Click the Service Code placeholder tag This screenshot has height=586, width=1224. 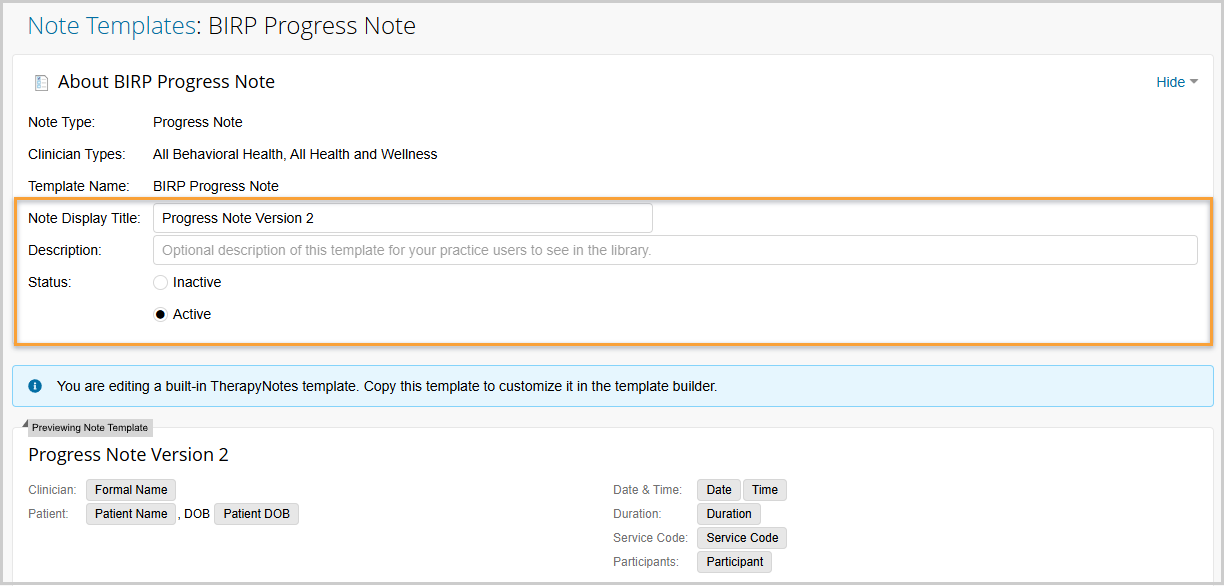(742, 538)
